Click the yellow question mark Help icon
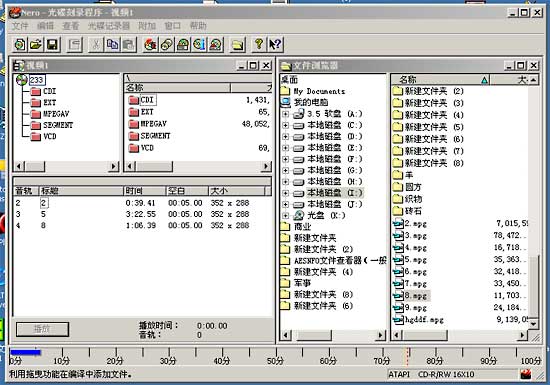 click(x=259, y=45)
